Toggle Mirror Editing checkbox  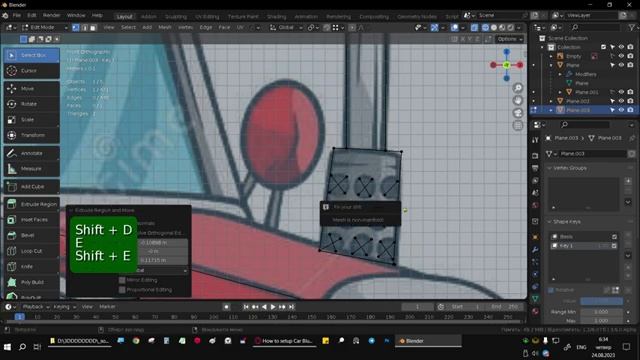pos(122,280)
